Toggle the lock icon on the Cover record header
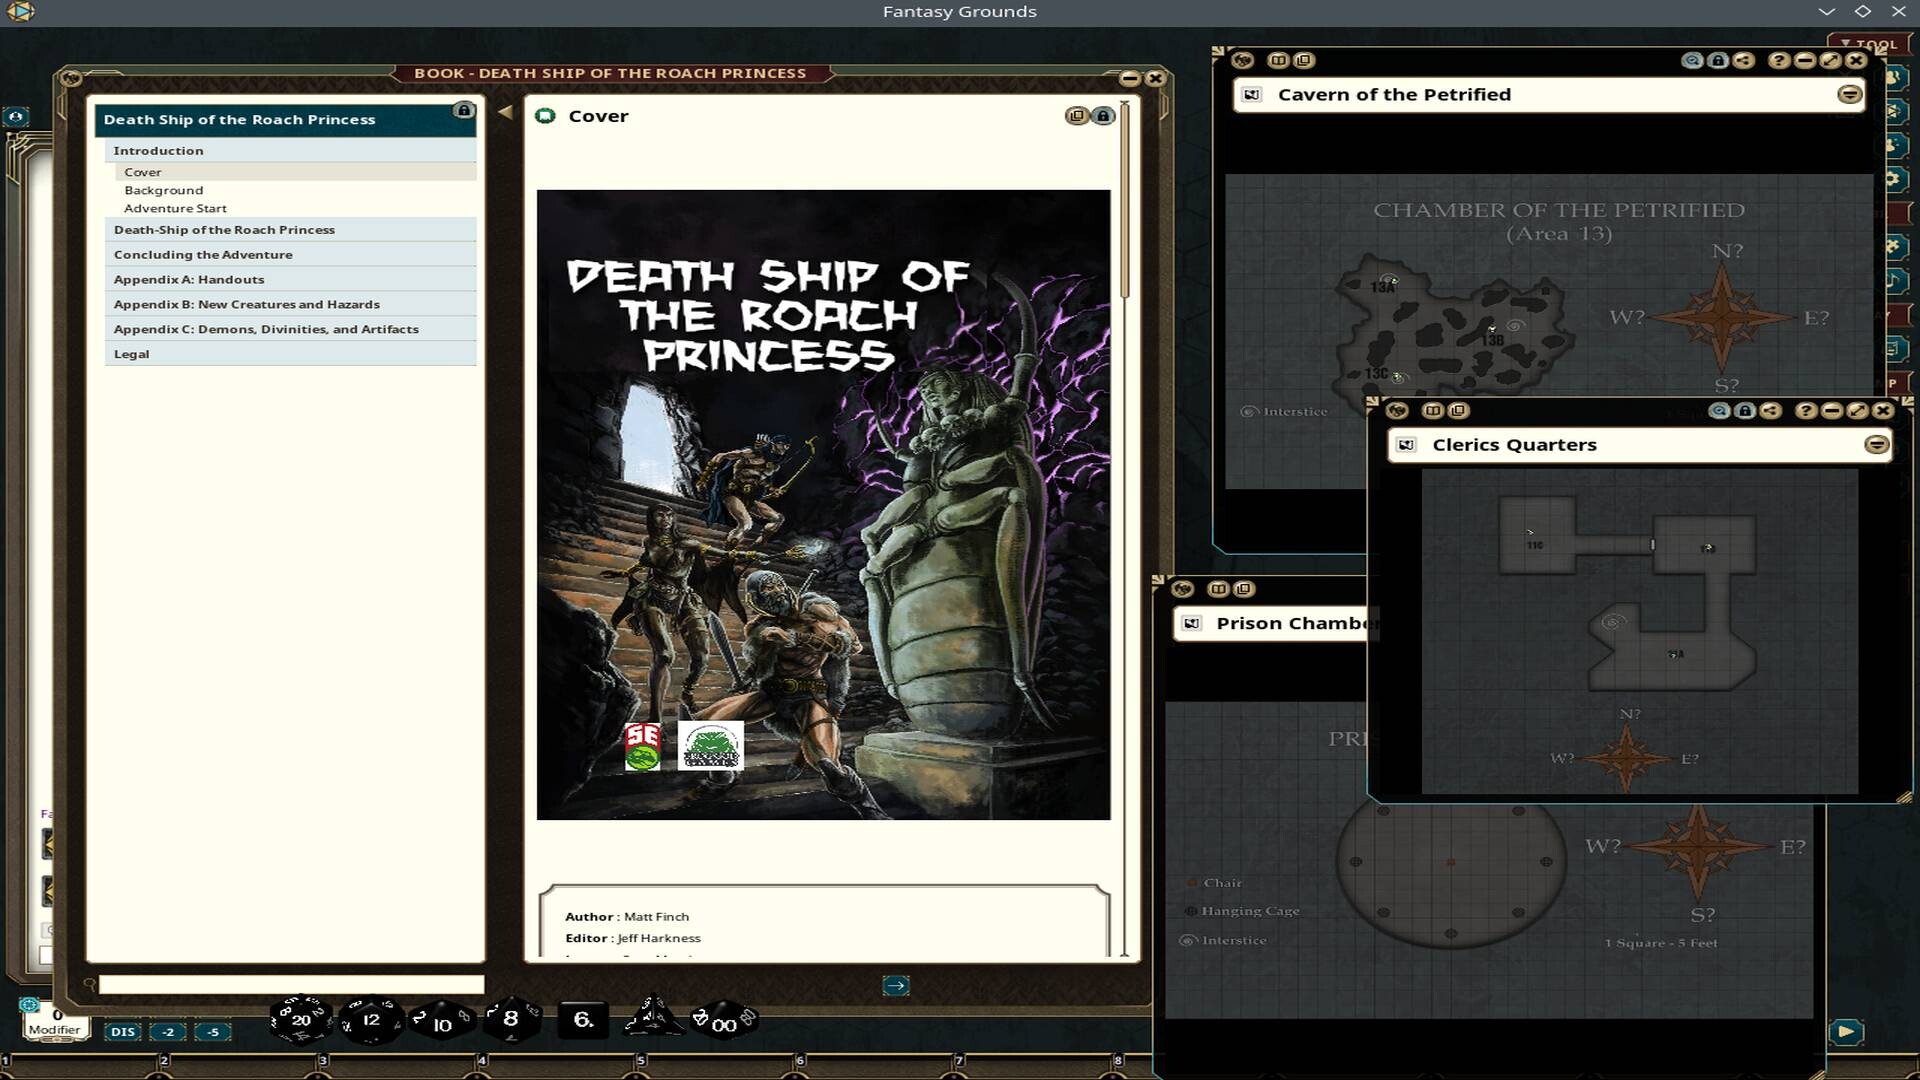This screenshot has height=1080, width=1920. (1103, 115)
